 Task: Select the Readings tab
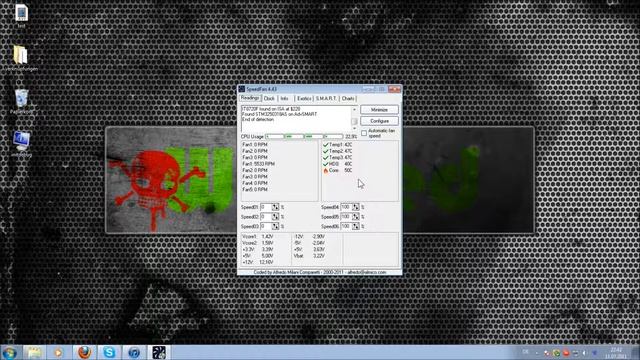(x=250, y=98)
